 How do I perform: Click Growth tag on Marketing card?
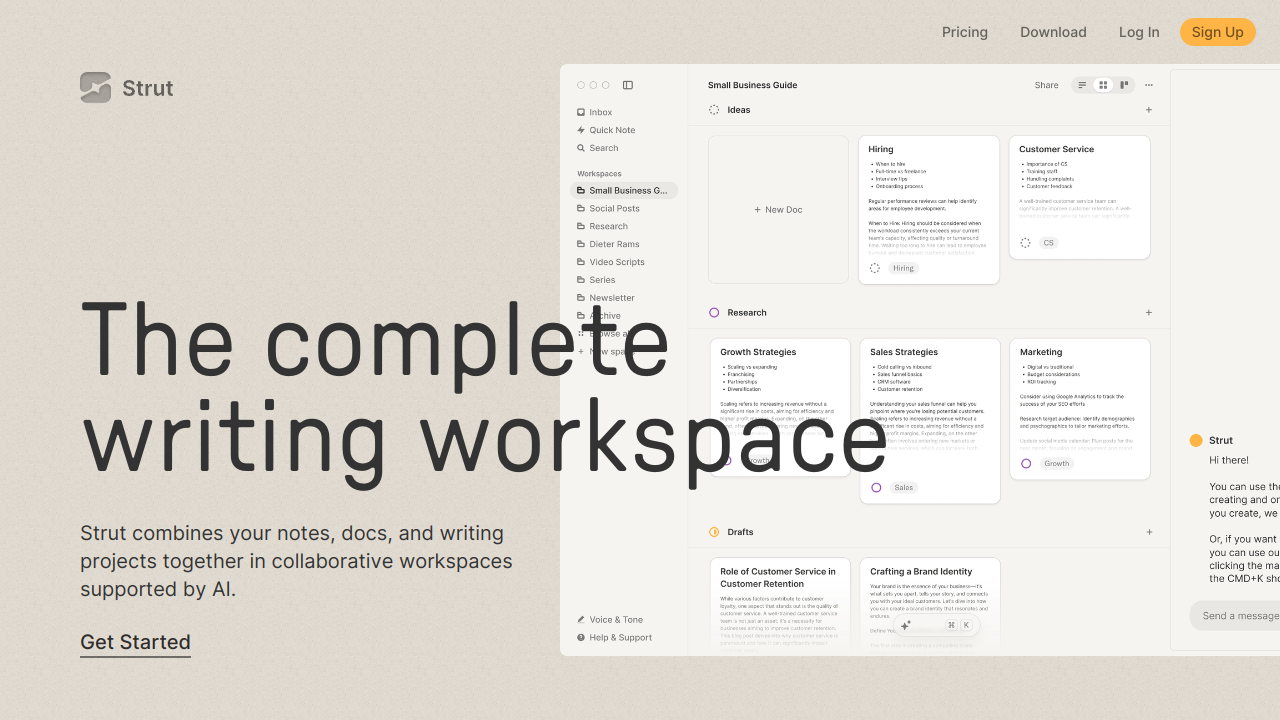(1057, 464)
